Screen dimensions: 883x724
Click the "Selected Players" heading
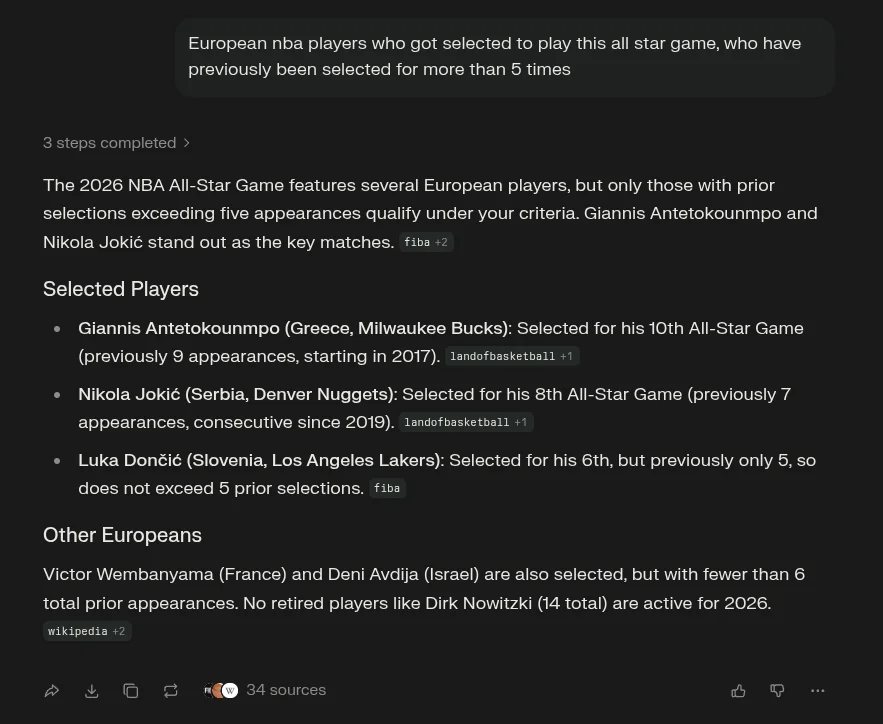click(x=121, y=289)
